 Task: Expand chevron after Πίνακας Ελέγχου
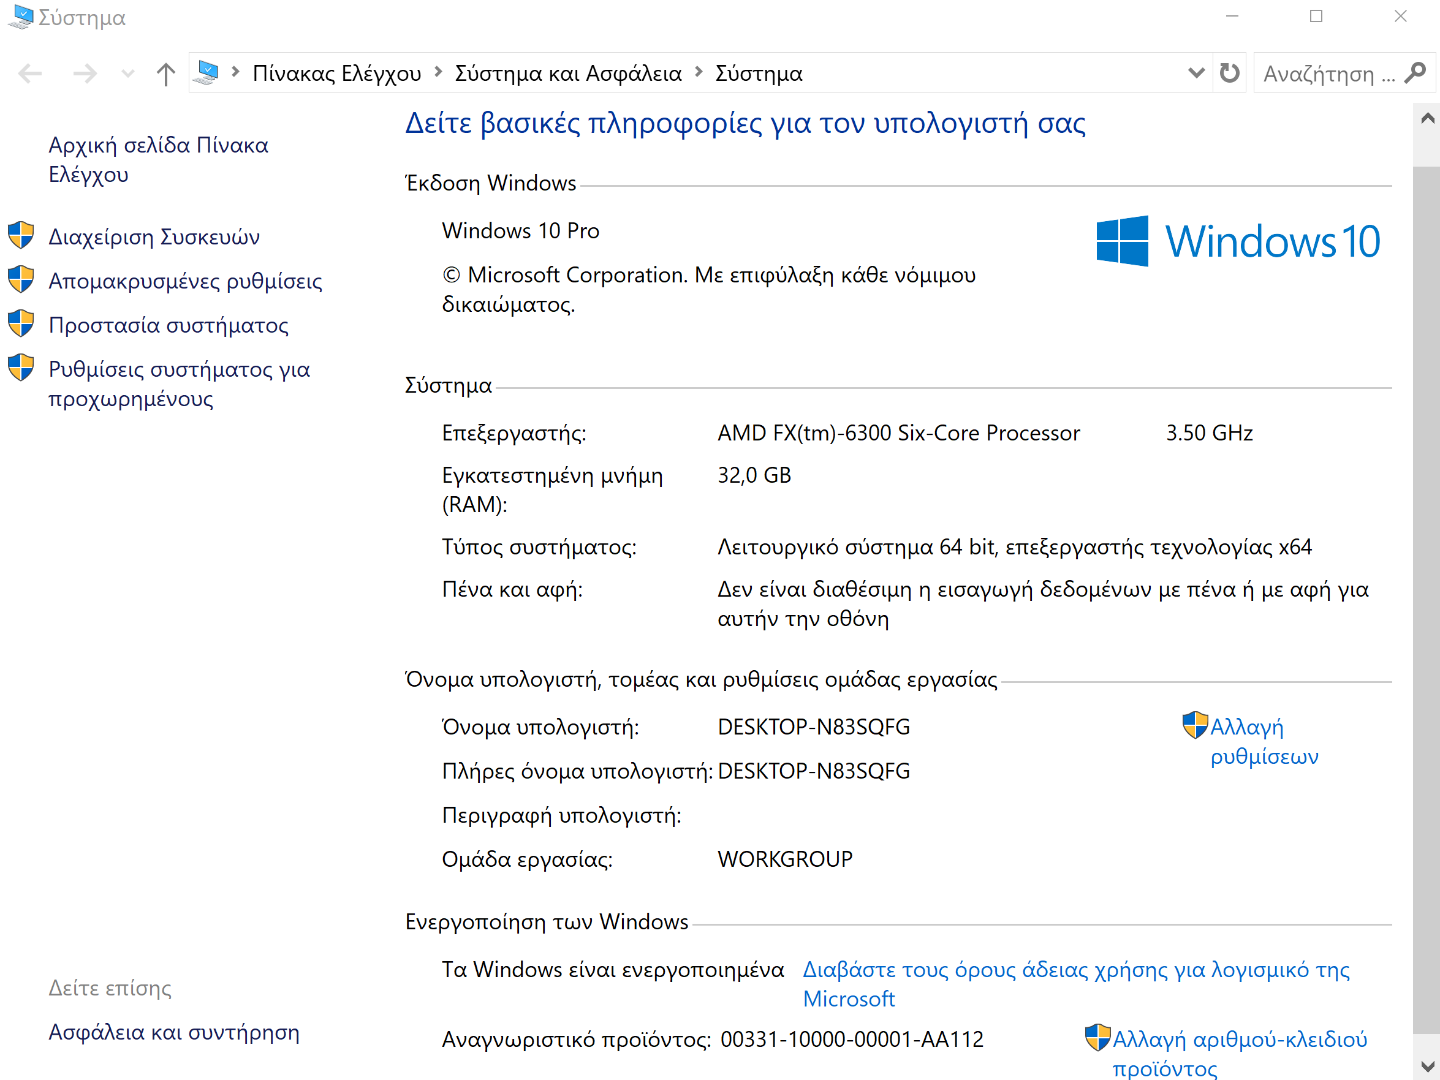(x=439, y=72)
